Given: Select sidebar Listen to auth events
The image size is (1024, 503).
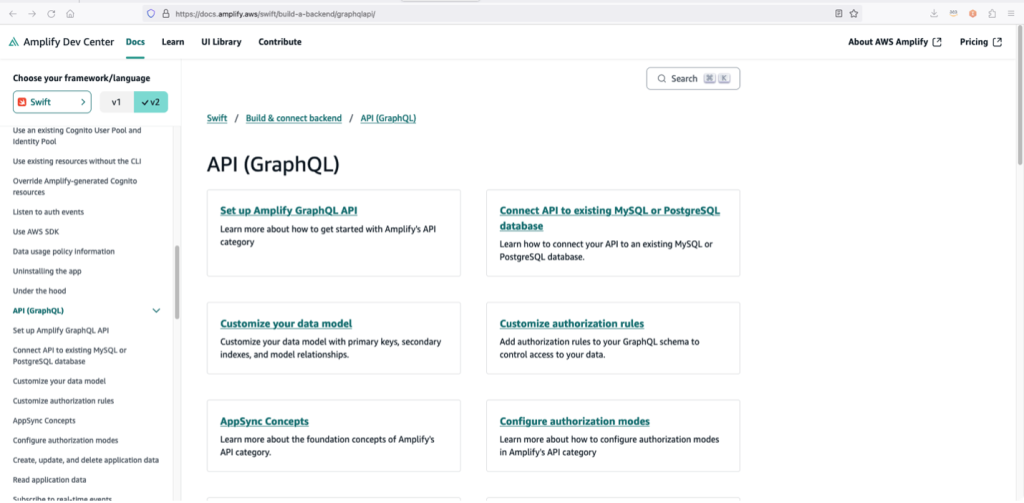Looking at the screenshot, I should [x=48, y=212].
